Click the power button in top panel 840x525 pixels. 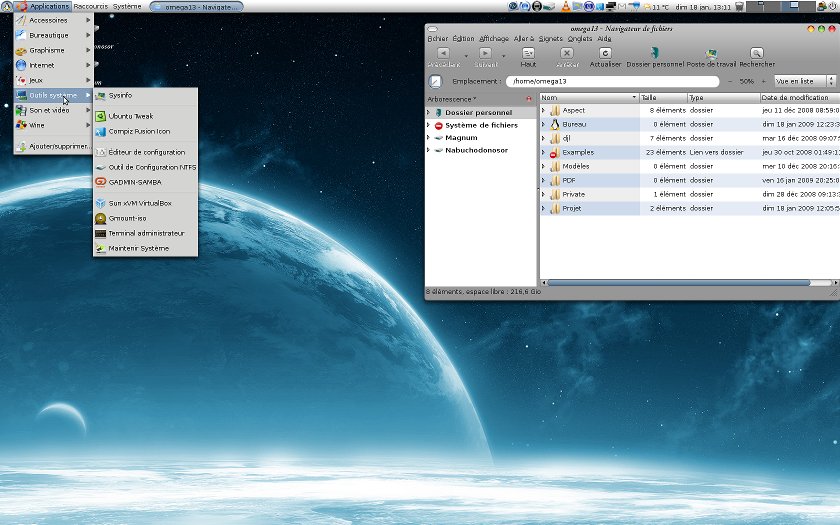[x=833, y=6]
